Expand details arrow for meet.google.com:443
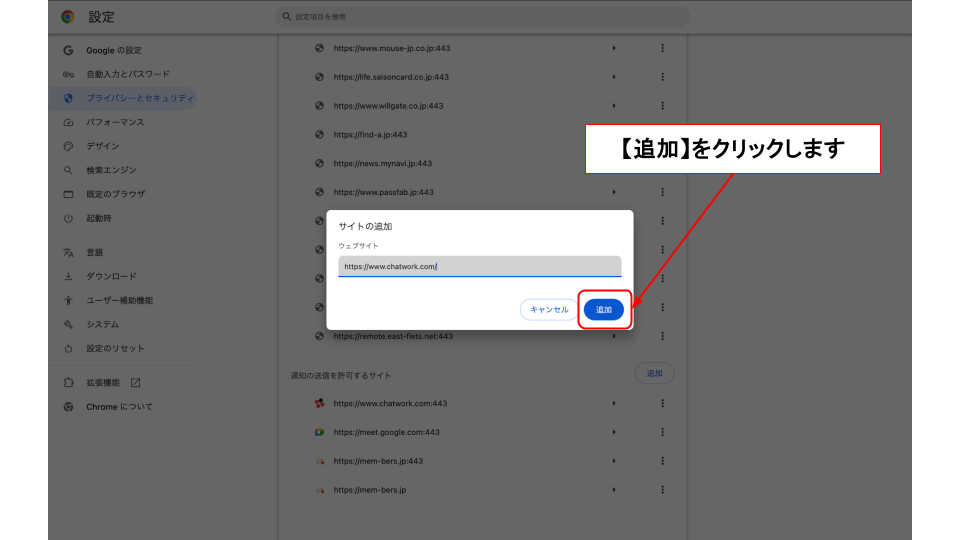Image resolution: width=960 pixels, height=540 pixels. [614, 432]
